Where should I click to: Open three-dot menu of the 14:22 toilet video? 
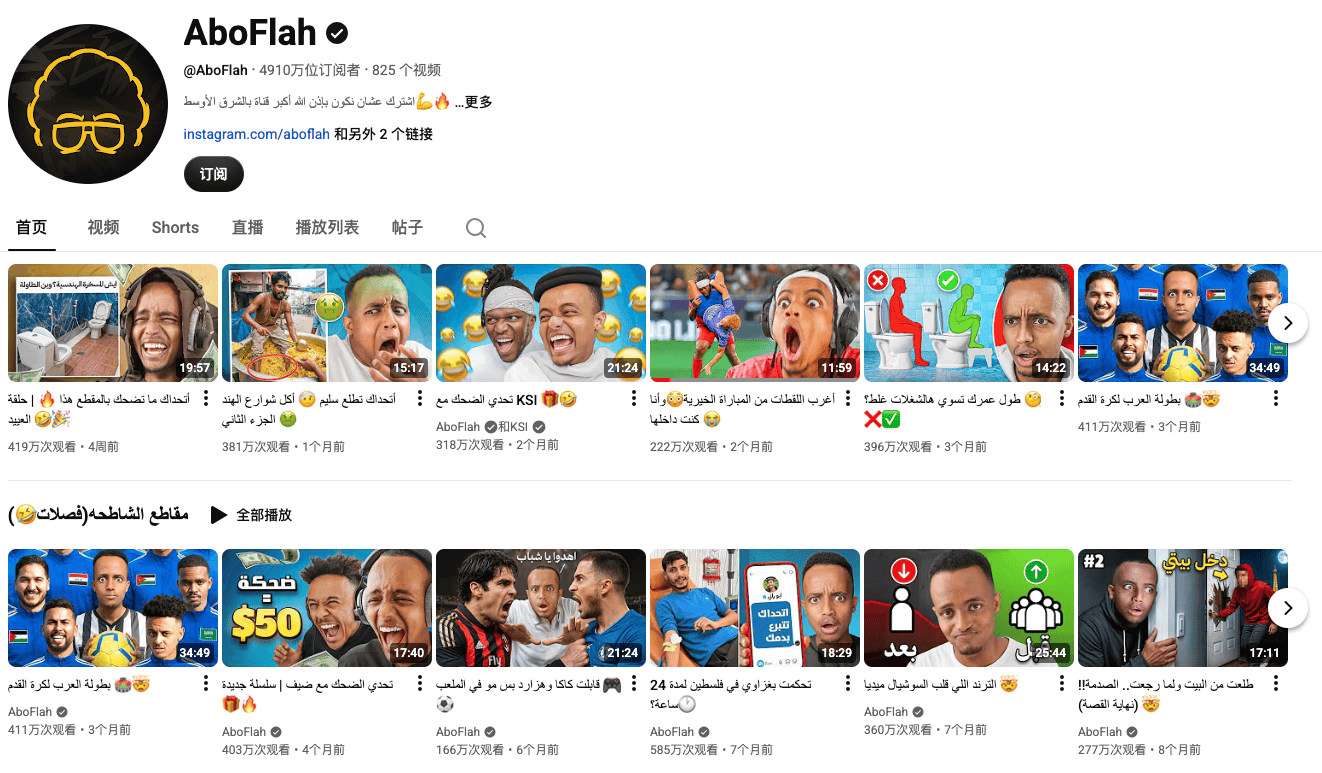tap(1062, 399)
